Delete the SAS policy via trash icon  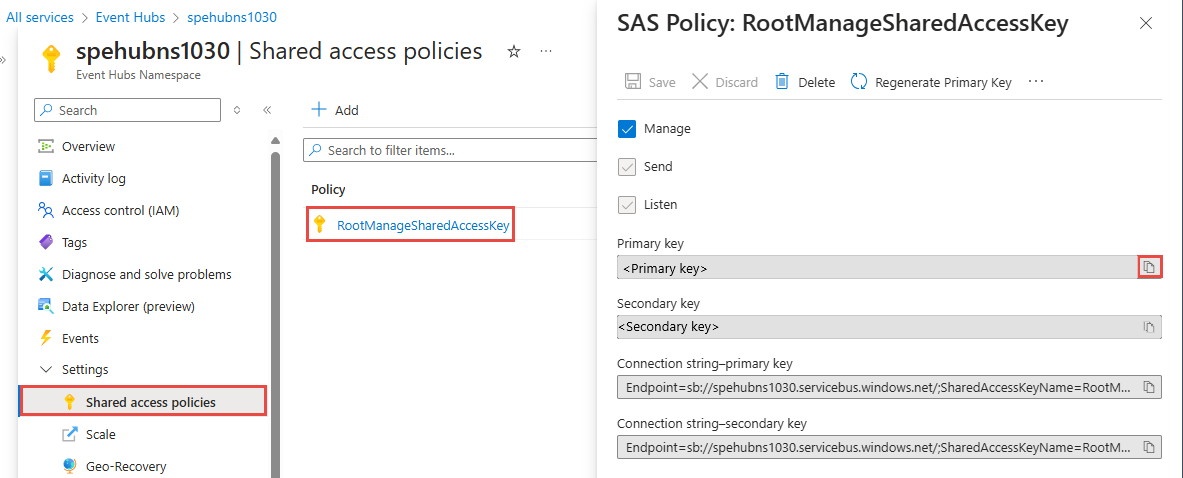tap(782, 82)
